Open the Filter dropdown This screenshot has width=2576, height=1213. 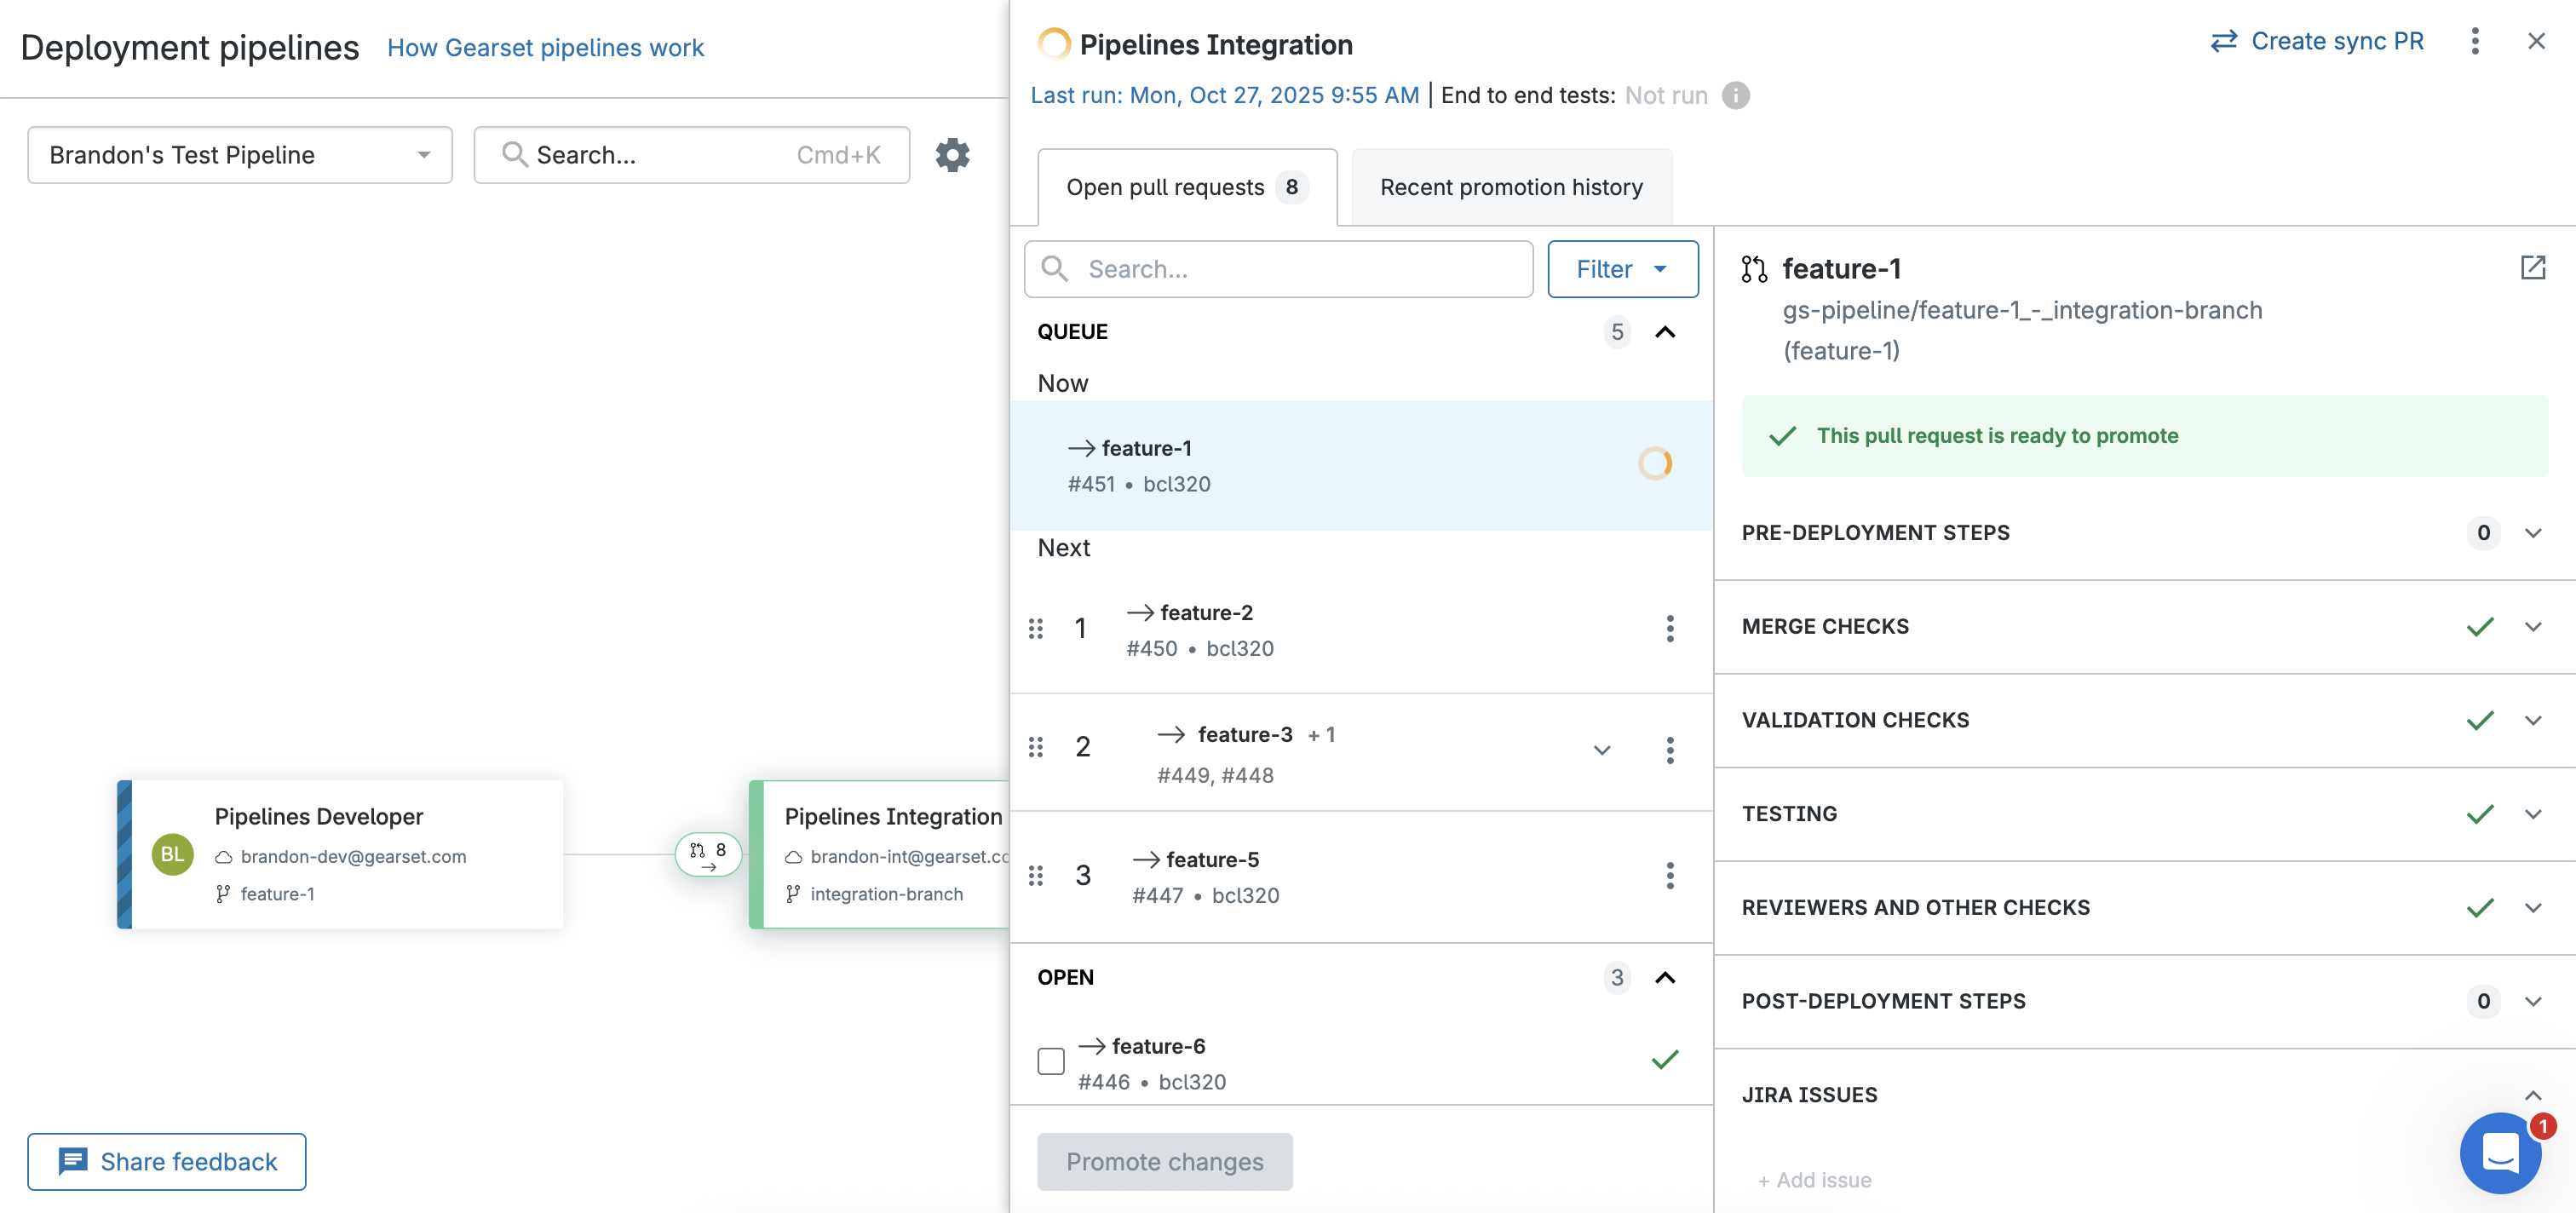pyautogui.click(x=1622, y=269)
